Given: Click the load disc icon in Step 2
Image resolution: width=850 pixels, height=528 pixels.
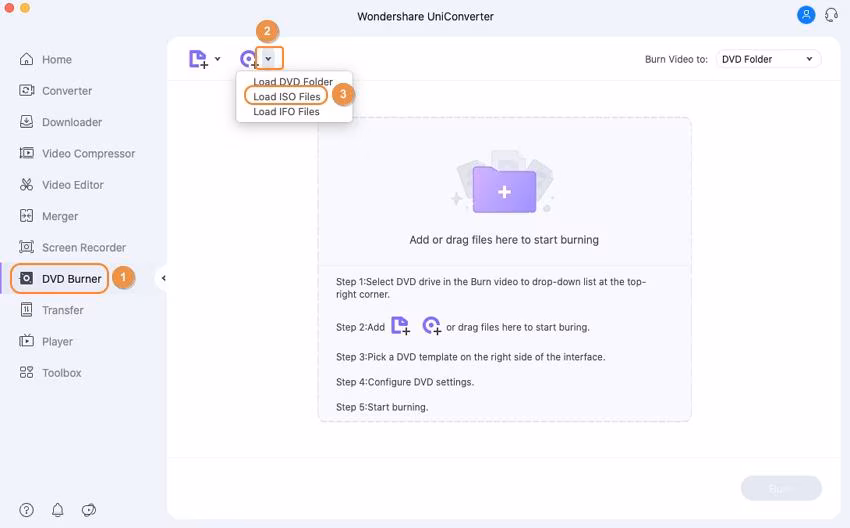Looking at the screenshot, I should [432, 326].
